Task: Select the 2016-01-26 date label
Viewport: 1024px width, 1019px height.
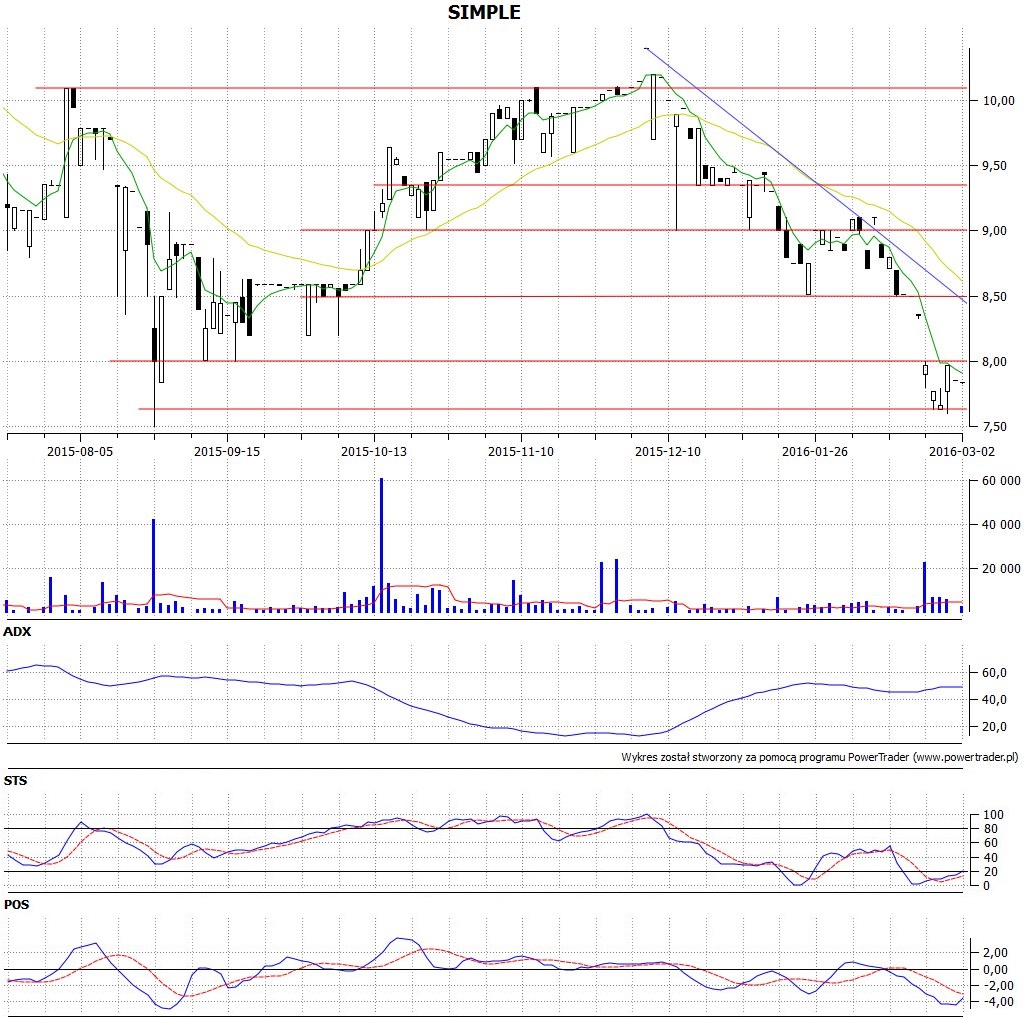Action: tap(814, 451)
